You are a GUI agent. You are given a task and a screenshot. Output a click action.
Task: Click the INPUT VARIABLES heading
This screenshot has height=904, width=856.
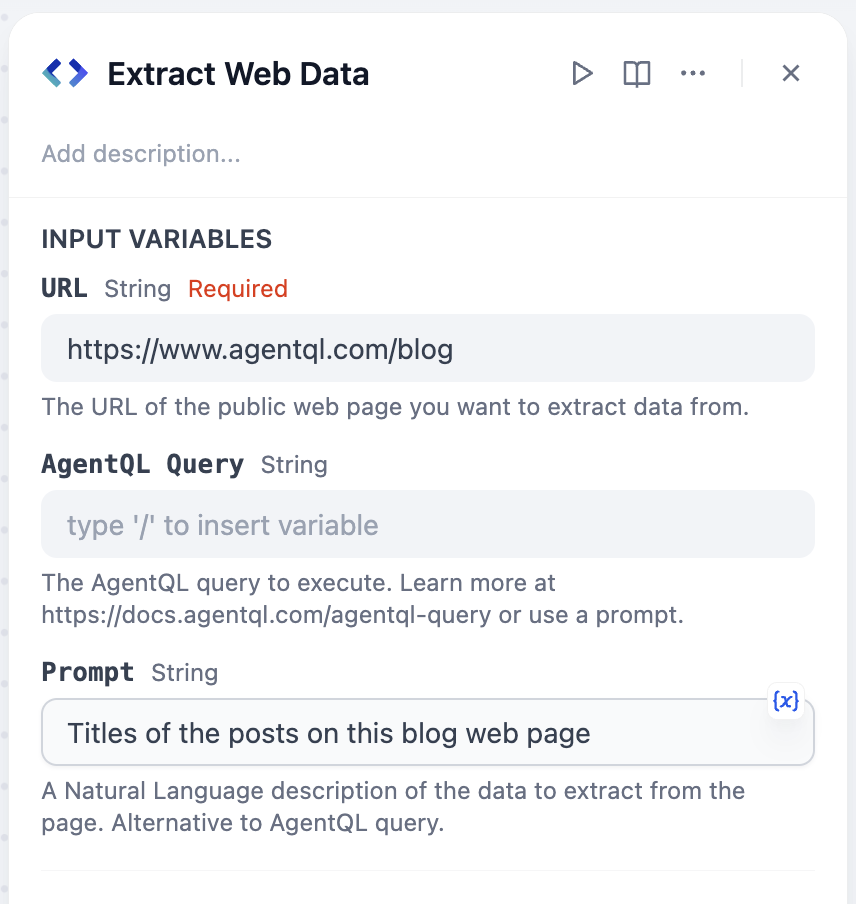[x=157, y=239]
